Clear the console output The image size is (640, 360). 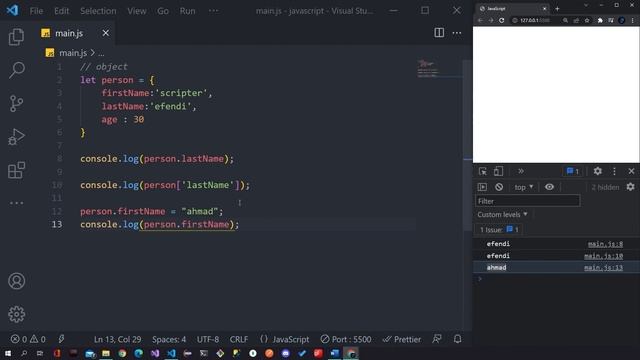click(499, 187)
